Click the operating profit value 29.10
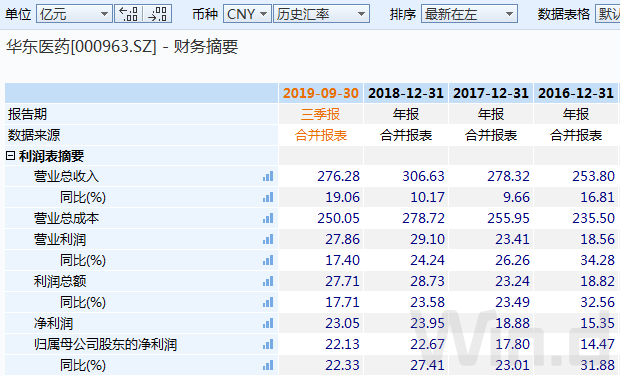Image resolution: width=620 pixels, height=376 pixels. (427, 239)
